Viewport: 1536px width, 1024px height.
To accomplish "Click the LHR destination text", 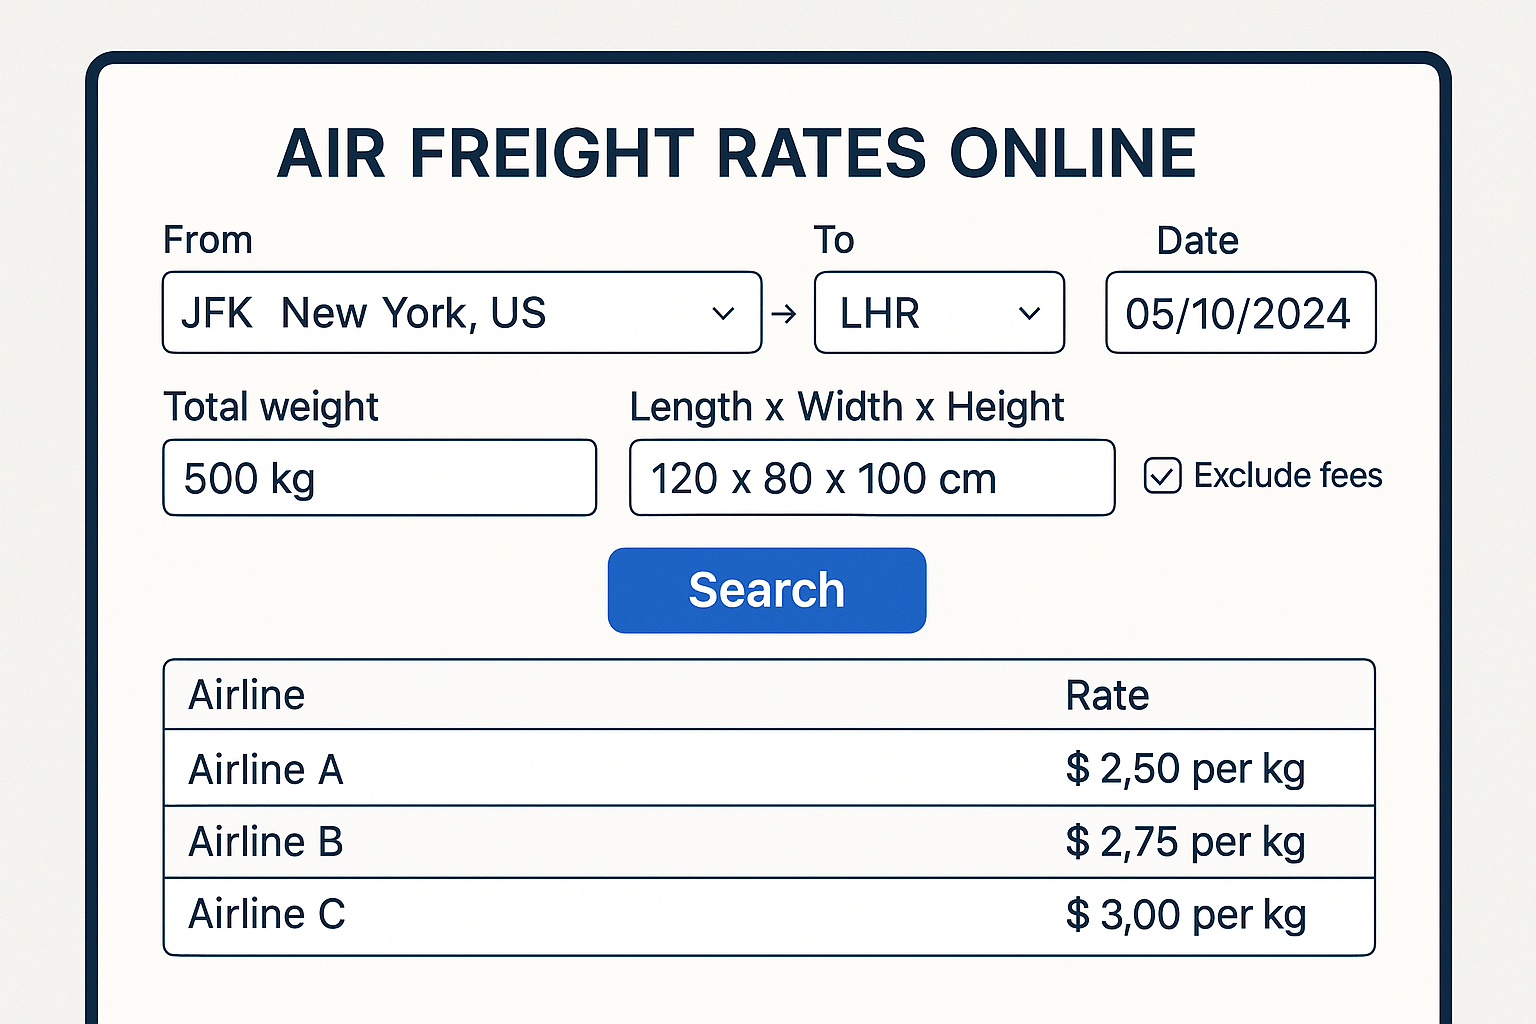I will (880, 314).
